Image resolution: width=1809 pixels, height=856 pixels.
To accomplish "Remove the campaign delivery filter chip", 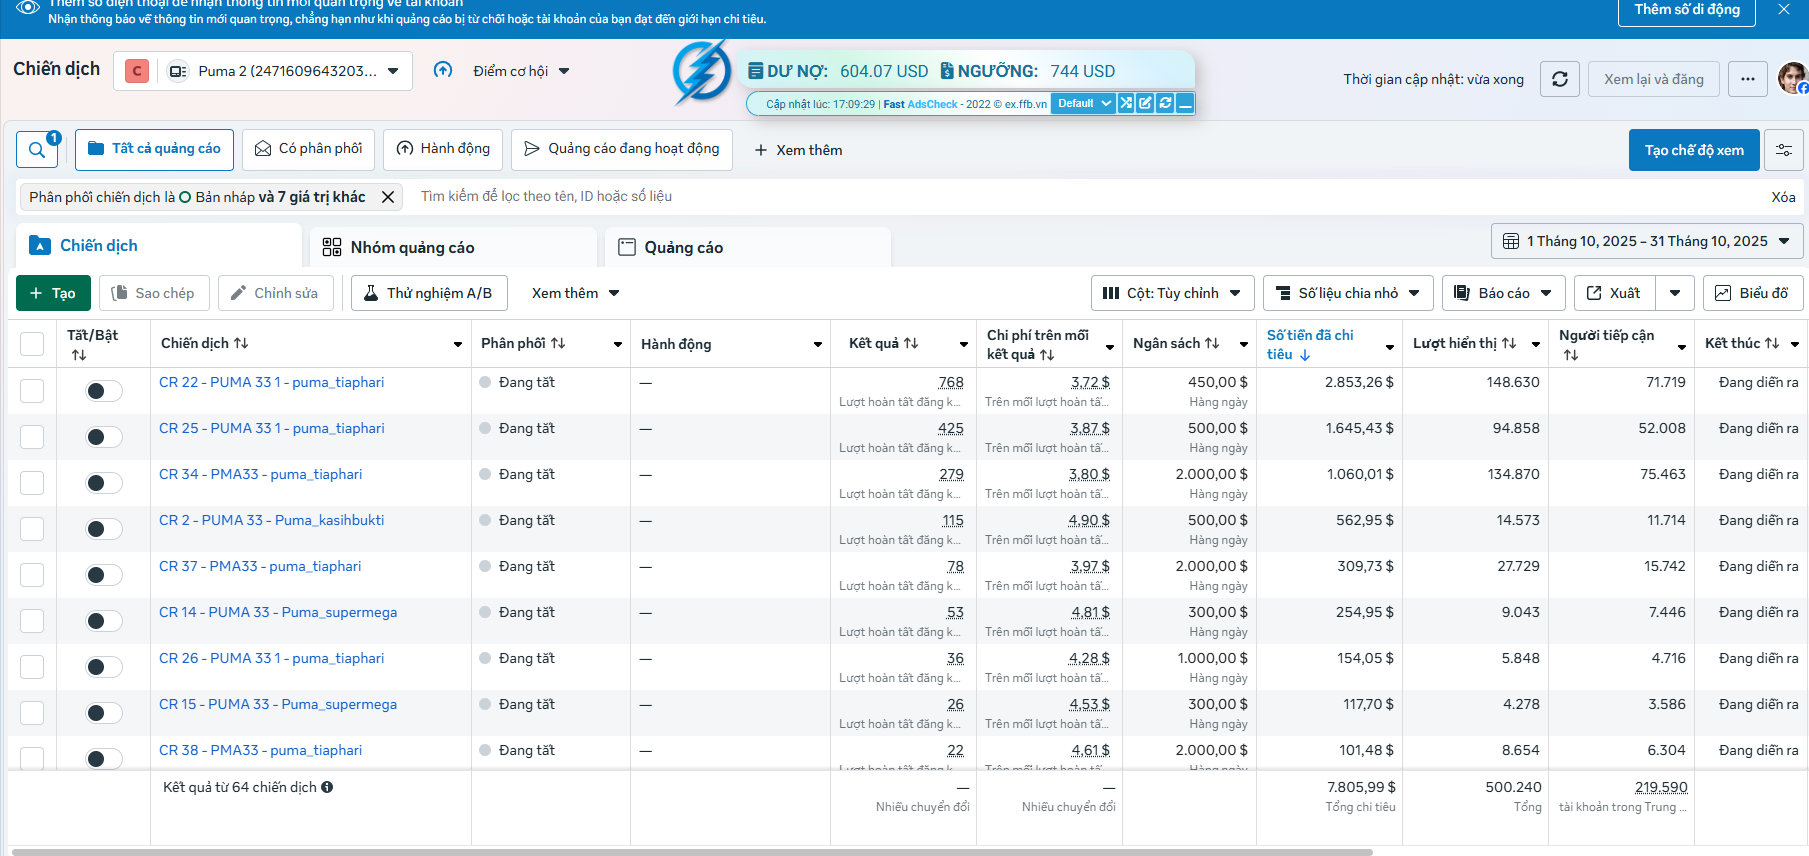I will point(388,197).
